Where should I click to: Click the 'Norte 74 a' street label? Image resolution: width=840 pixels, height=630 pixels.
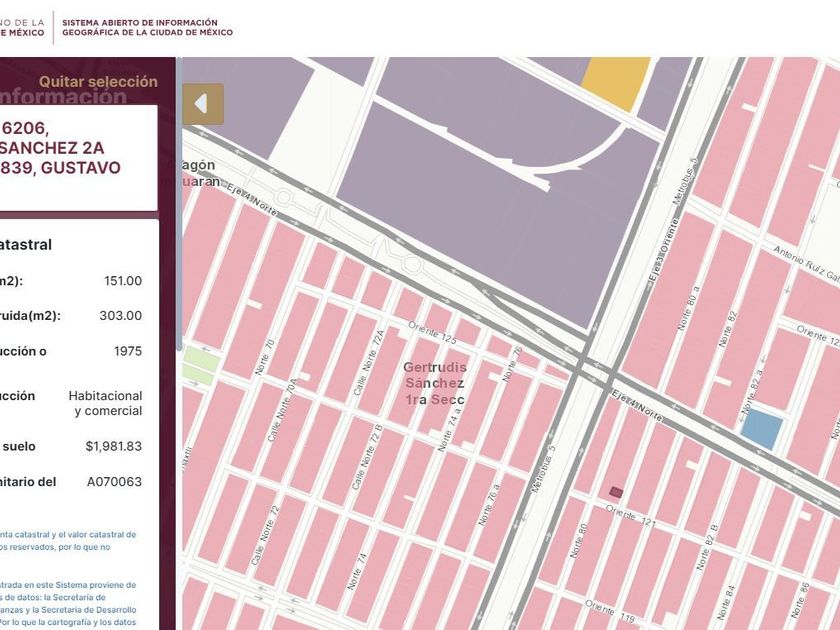447,428
